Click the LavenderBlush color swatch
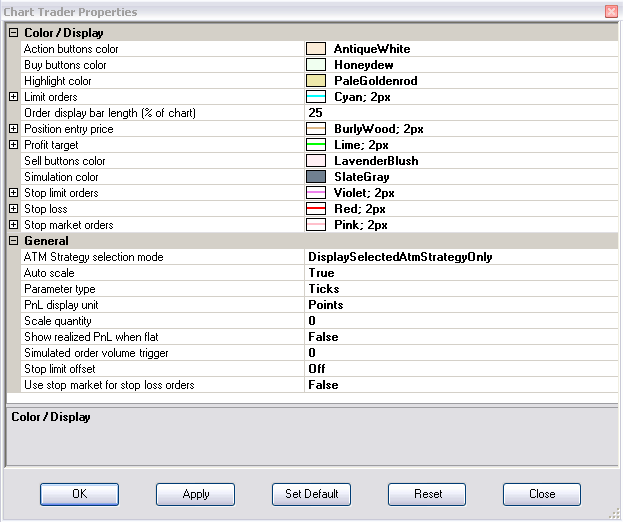Viewport: 623px width, 522px height. tap(316, 160)
